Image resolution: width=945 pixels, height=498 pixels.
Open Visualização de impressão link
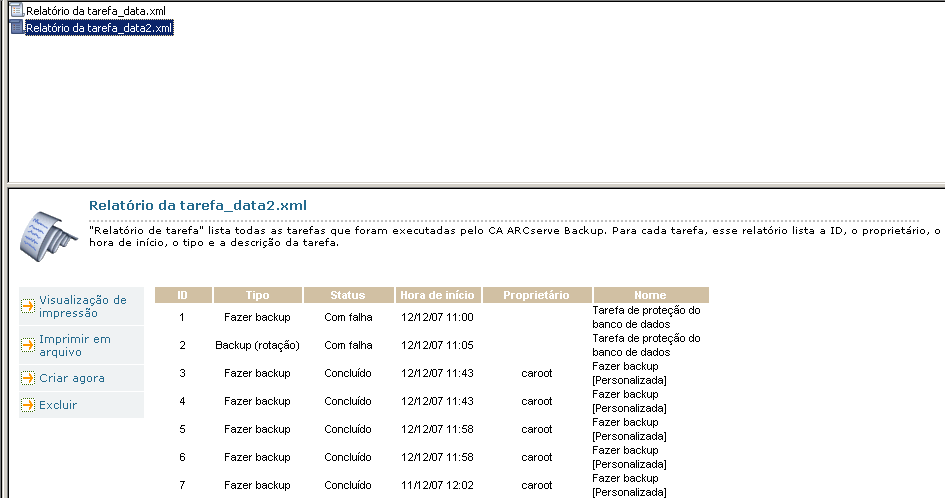click(x=83, y=306)
